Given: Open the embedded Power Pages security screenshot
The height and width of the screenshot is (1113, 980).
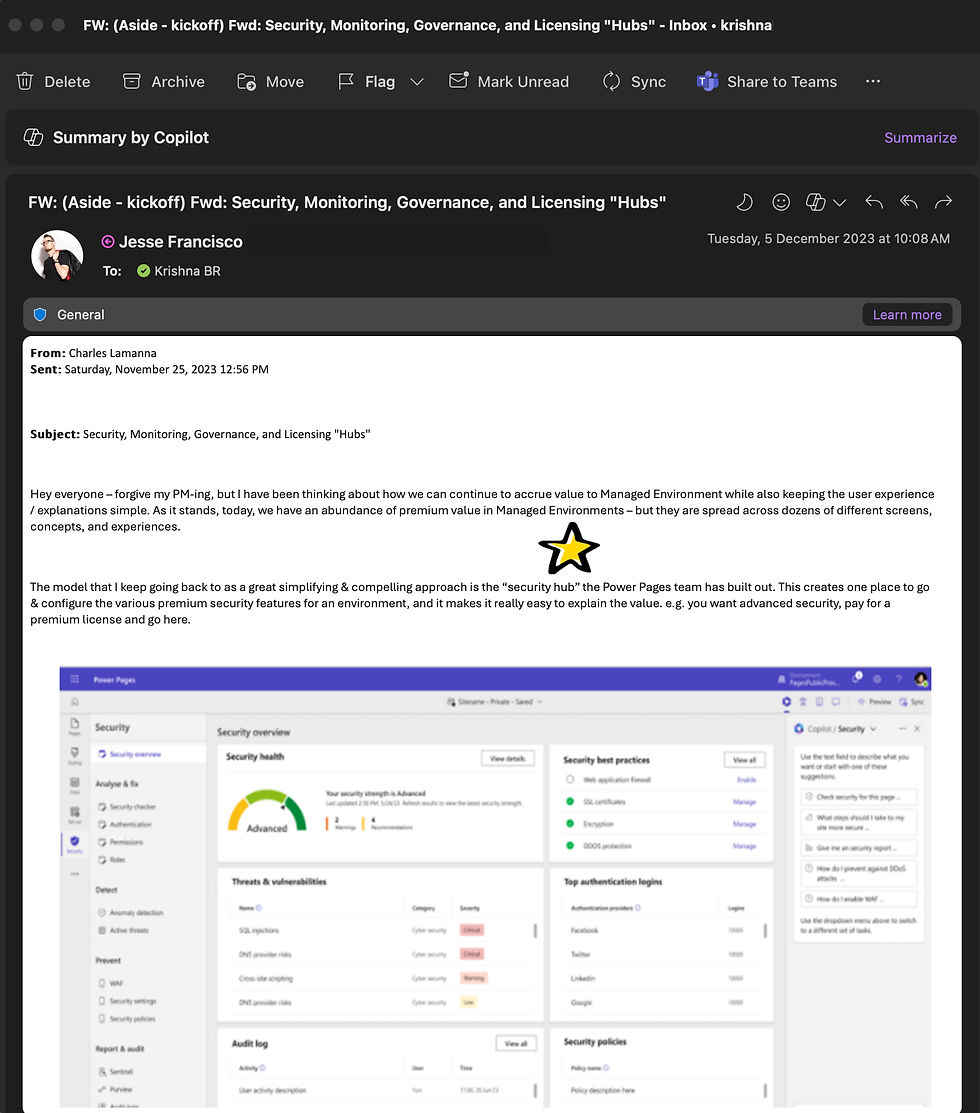Looking at the screenshot, I should 495,887.
